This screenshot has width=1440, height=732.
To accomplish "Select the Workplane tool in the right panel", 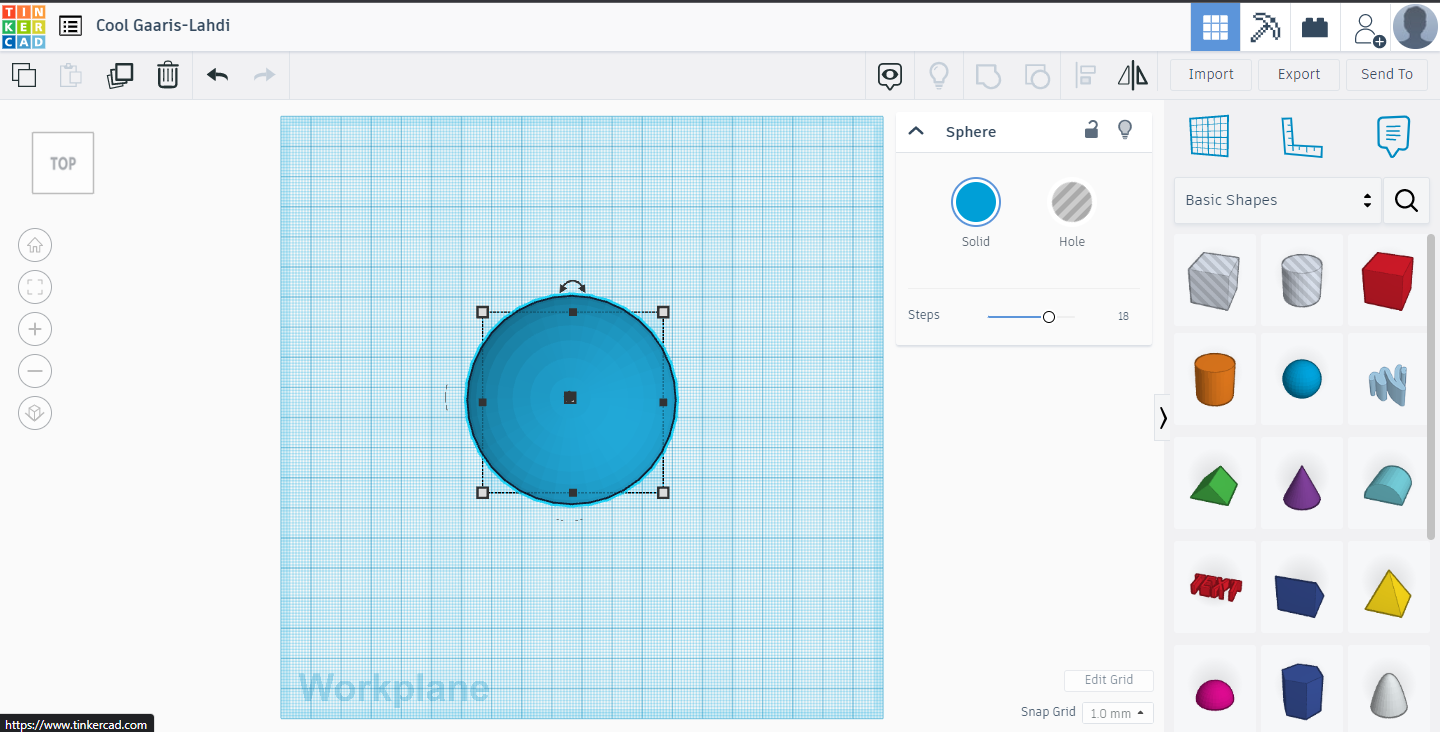I will coord(1209,136).
